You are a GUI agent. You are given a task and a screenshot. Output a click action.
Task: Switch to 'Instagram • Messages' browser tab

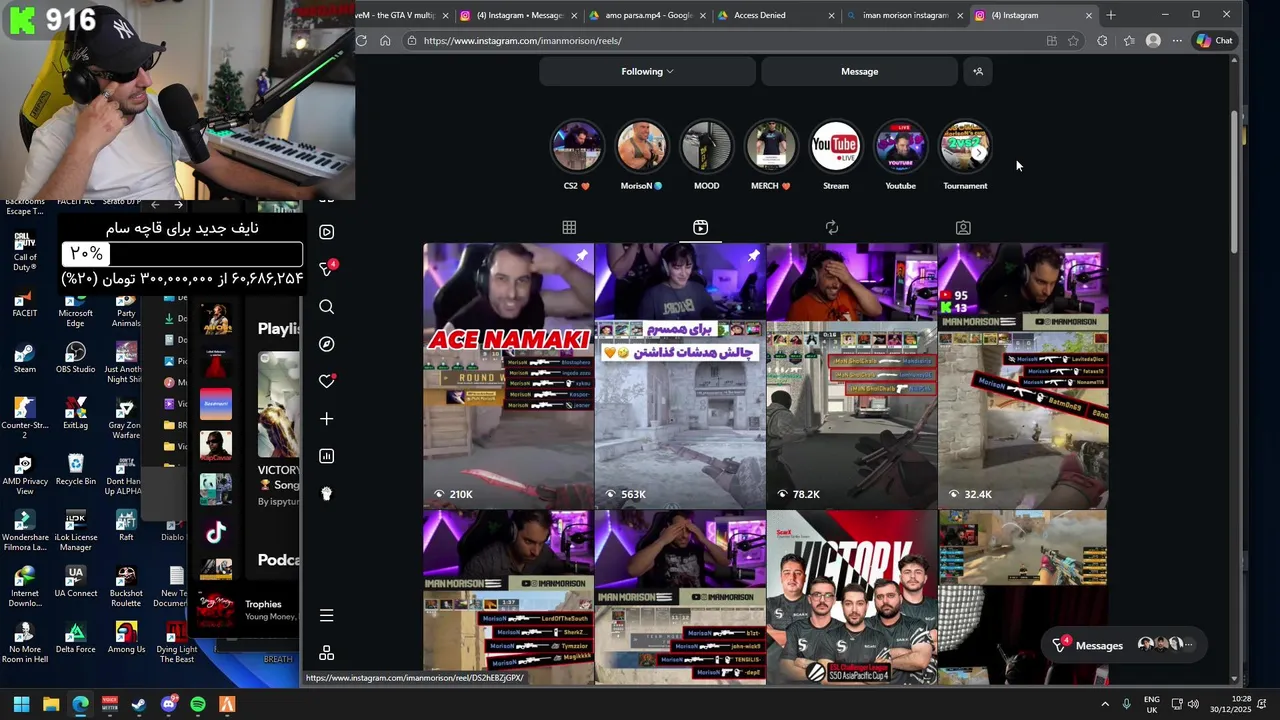(518, 15)
